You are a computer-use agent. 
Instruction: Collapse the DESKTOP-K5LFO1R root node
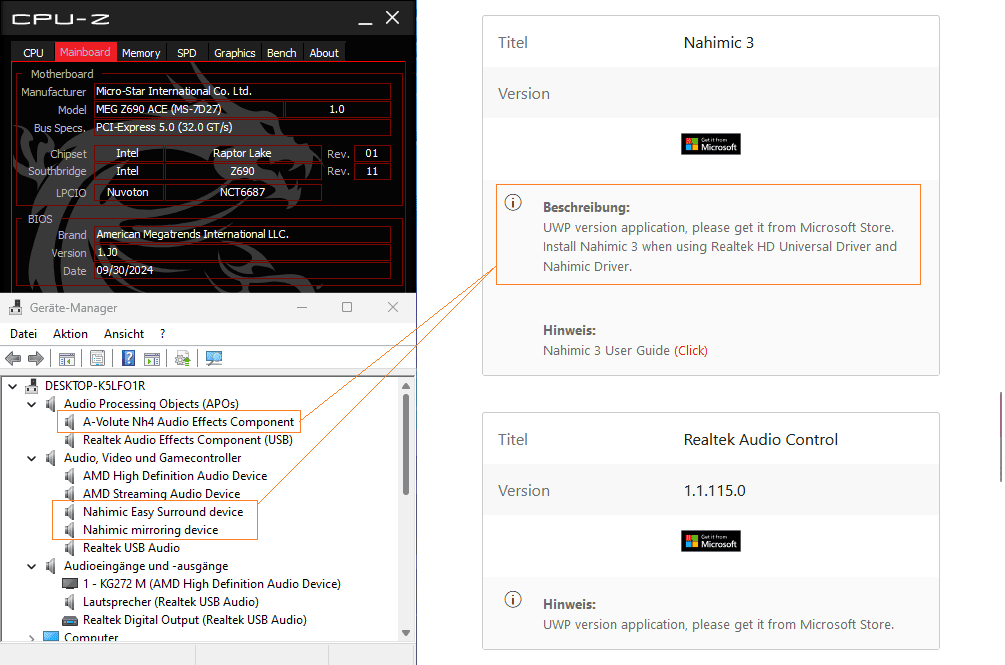click(x=12, y=386)
